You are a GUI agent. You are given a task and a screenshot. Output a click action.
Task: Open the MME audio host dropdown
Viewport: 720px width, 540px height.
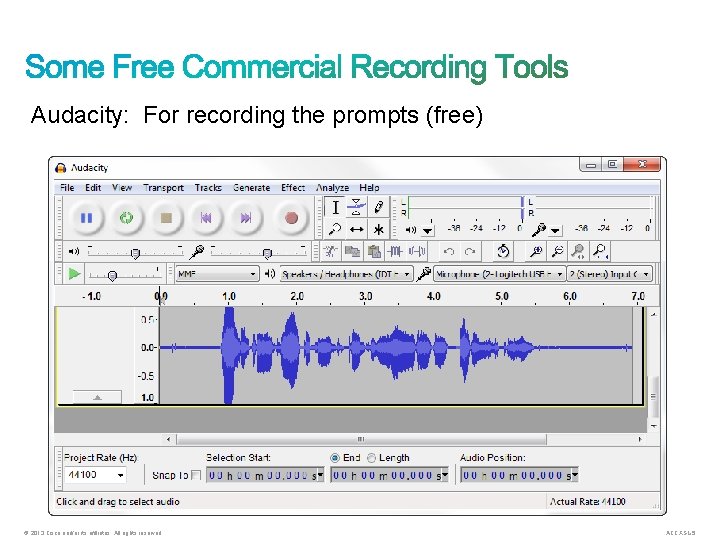point(217,274)
